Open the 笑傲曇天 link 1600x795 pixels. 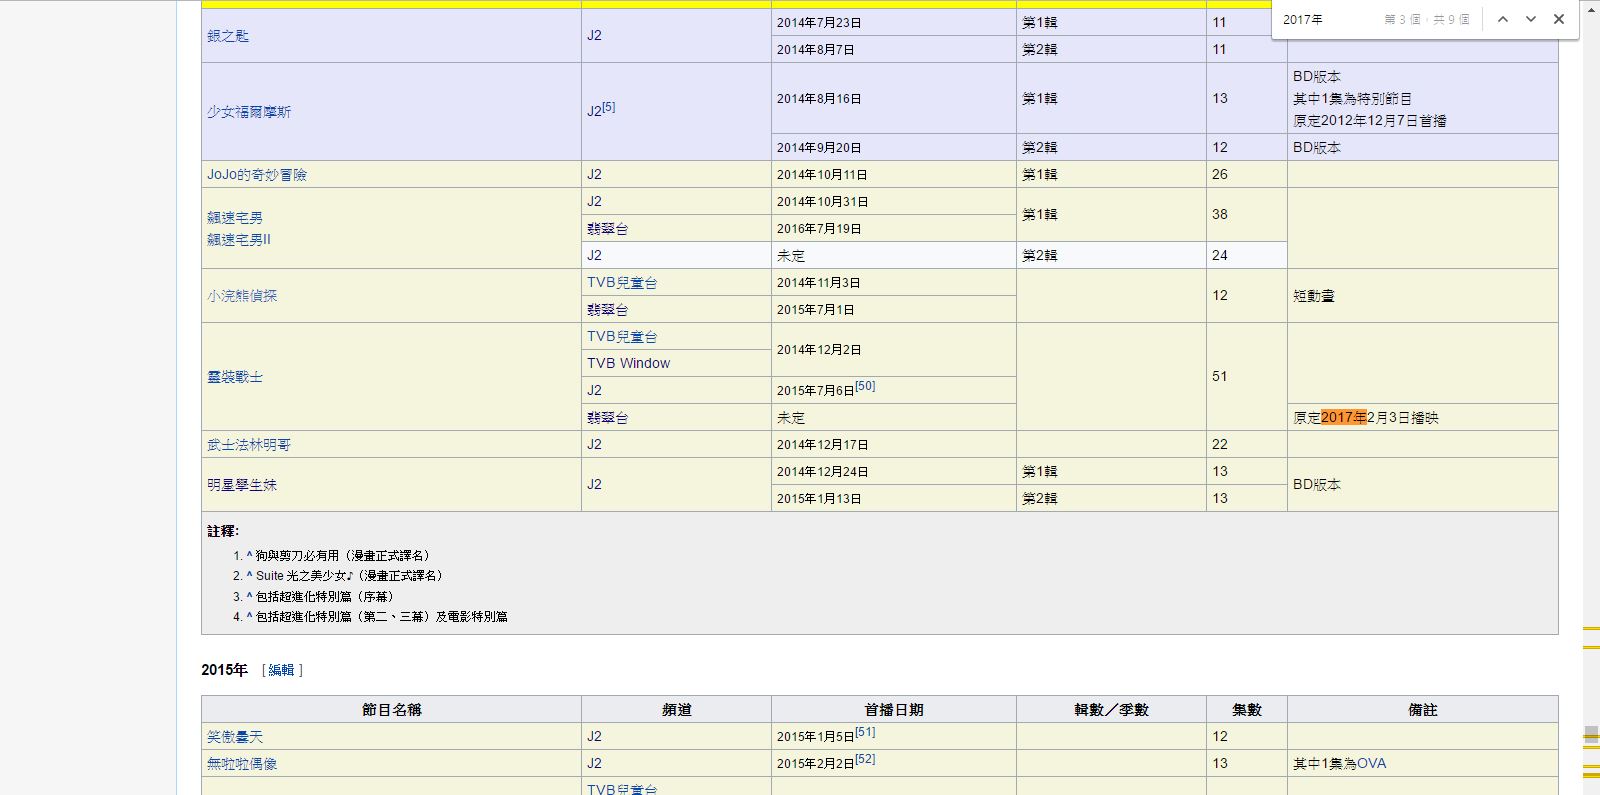point(235,736)
